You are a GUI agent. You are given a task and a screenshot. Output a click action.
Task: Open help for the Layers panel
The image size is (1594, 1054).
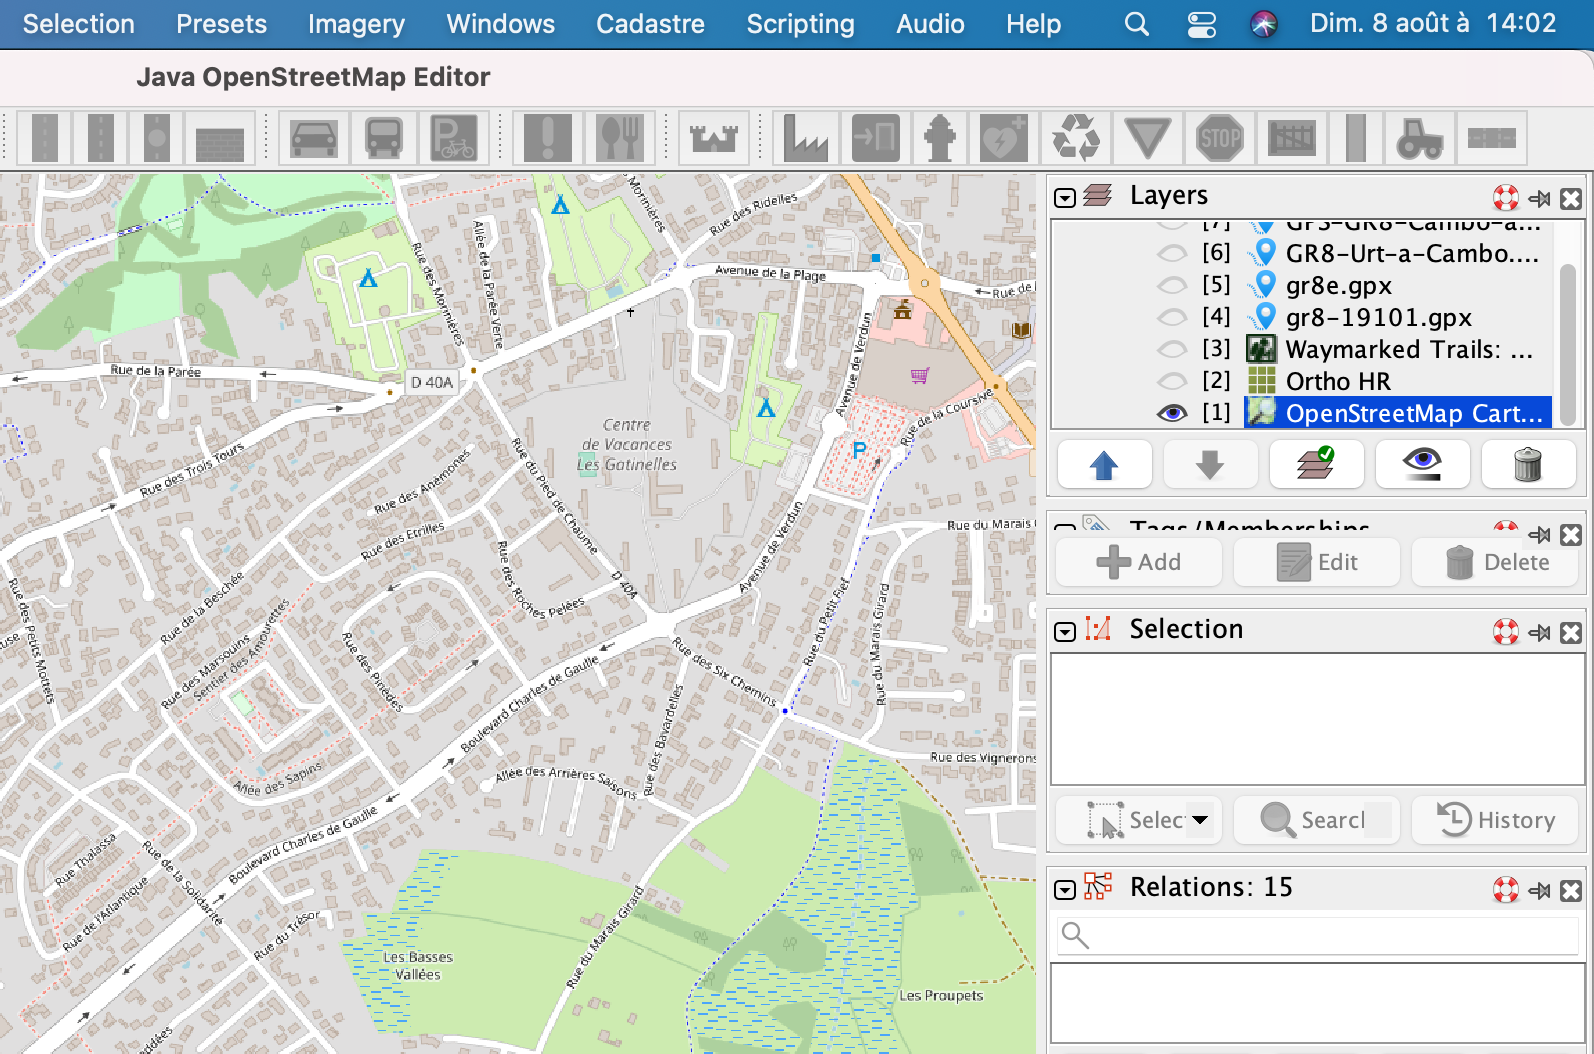tap(1506, 197)
